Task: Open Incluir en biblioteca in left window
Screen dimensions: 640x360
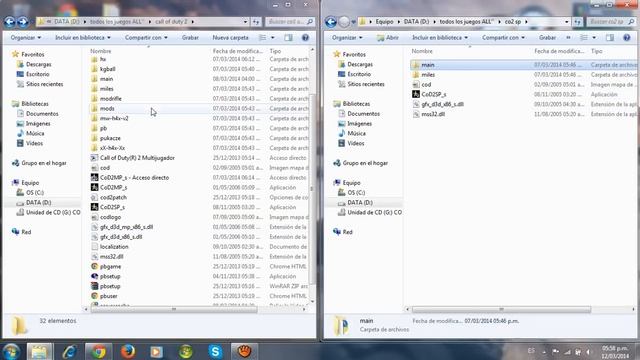Action: pyautogui.click(x=83, y=38)
